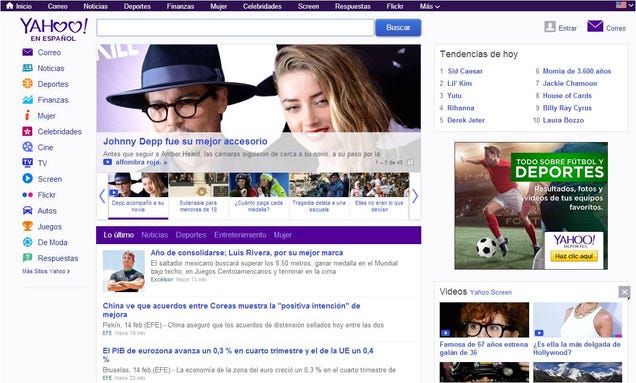The height and width of the screenshot is (383, 636).
Task: Click the Buscar search button
Action: (x=398, y=28)
